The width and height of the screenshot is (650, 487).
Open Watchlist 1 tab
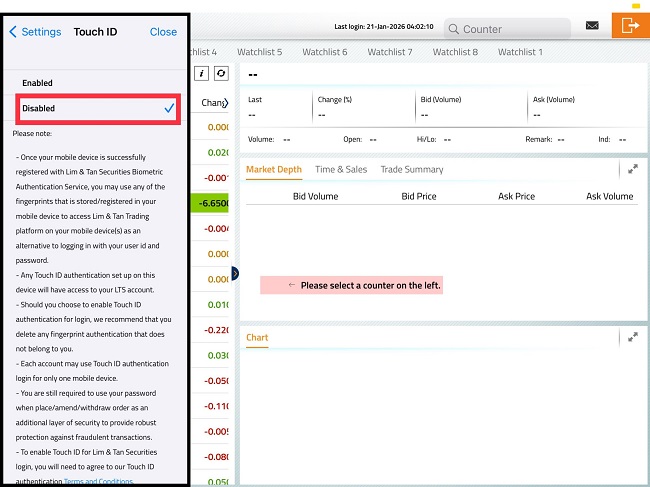click(x=520, y=52)
